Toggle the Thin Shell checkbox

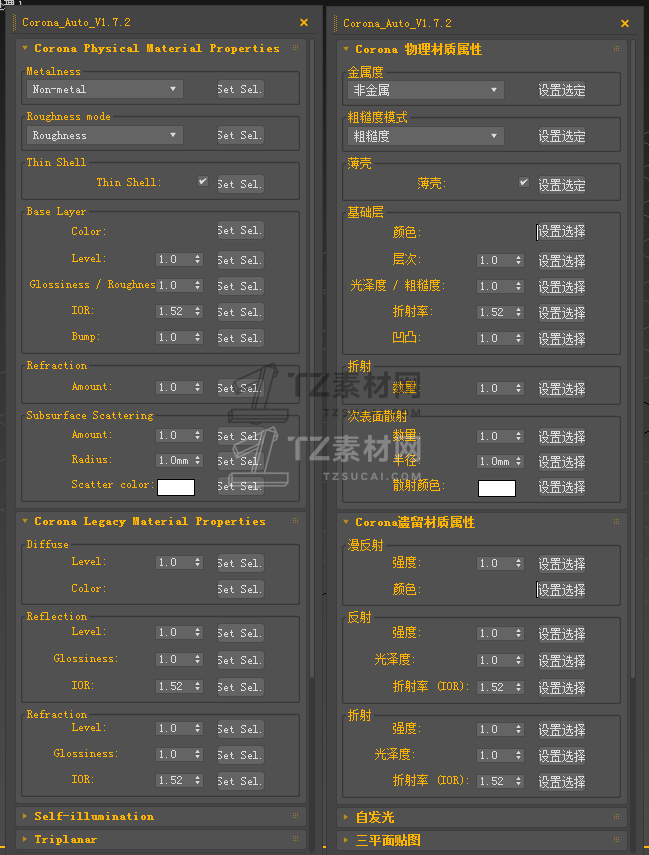point(203,181)
